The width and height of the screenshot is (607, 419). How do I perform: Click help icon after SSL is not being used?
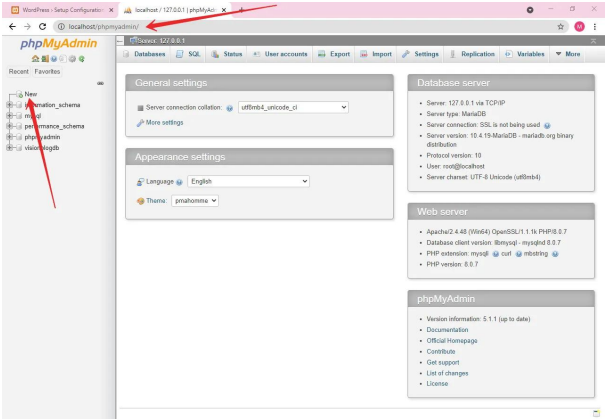pos(547,125)
